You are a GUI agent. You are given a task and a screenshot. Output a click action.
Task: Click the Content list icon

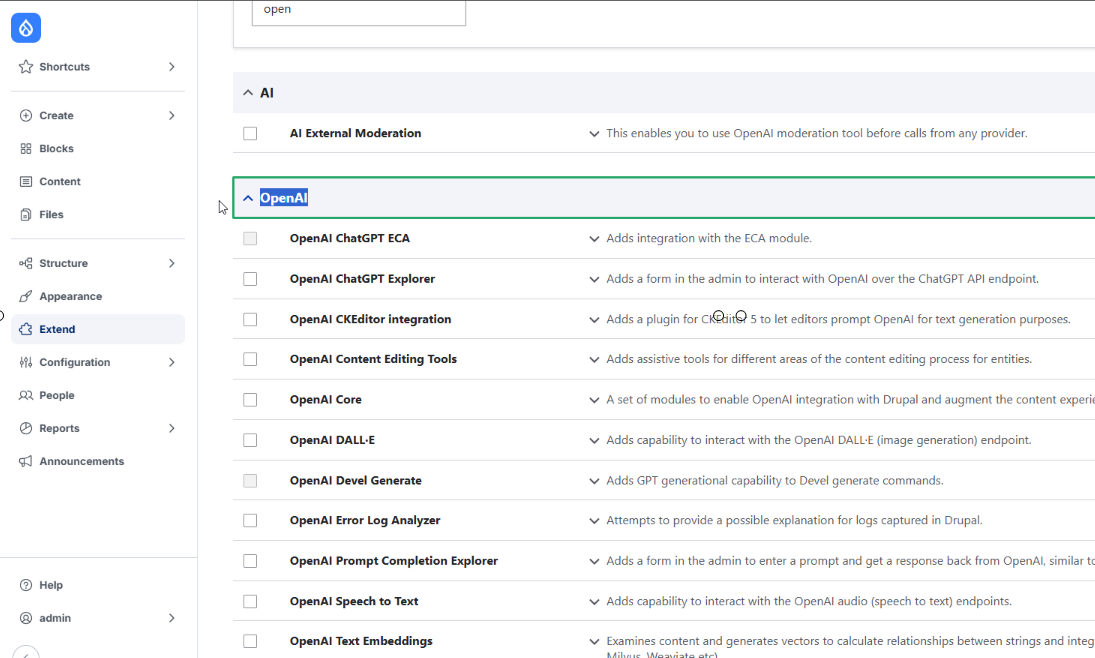pos(26,182)
